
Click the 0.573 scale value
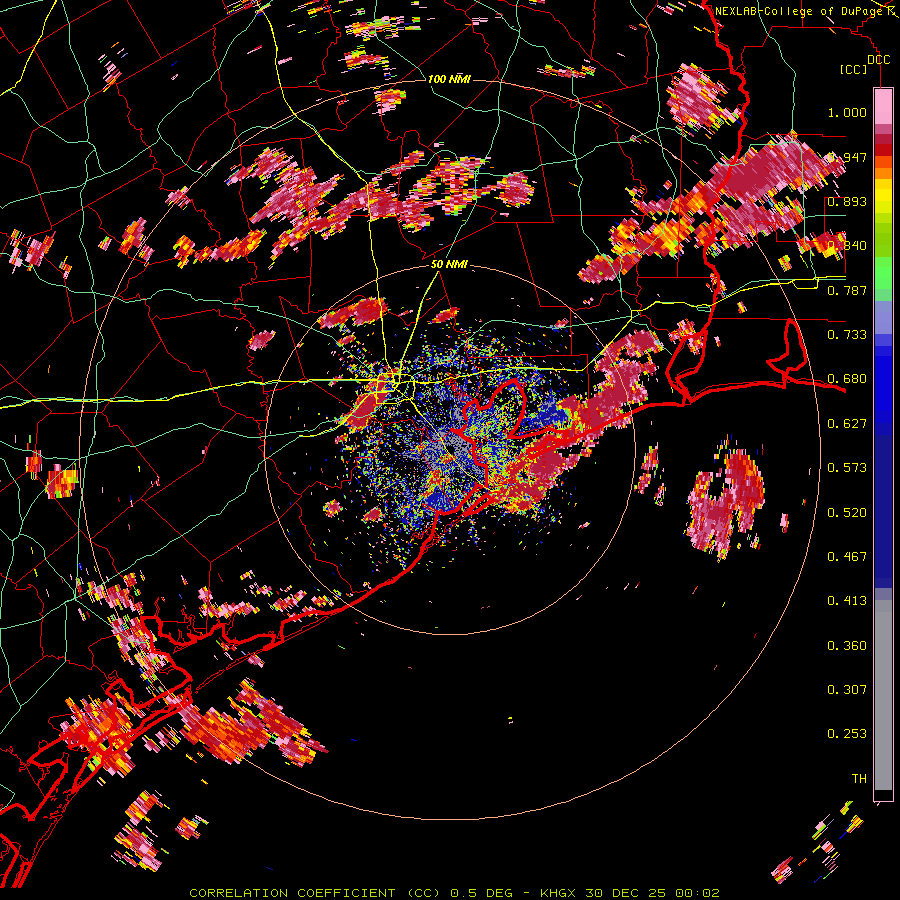[847, 468]
